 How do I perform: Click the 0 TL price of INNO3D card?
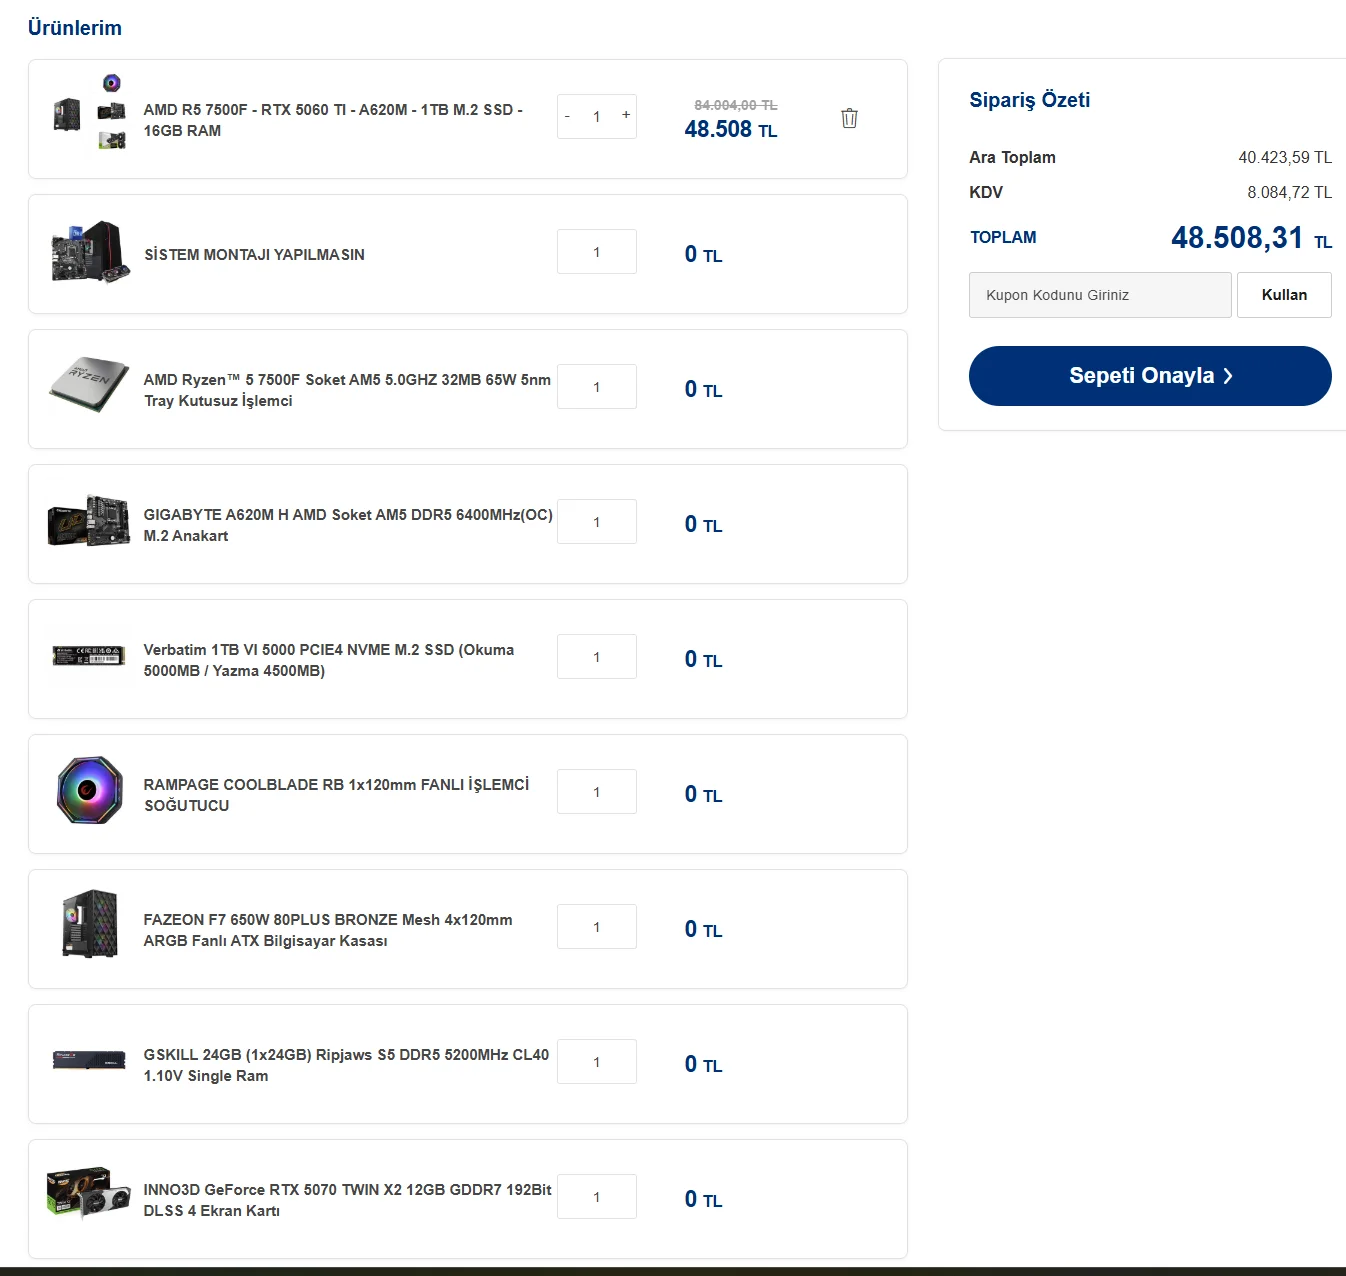(703, 1200)
